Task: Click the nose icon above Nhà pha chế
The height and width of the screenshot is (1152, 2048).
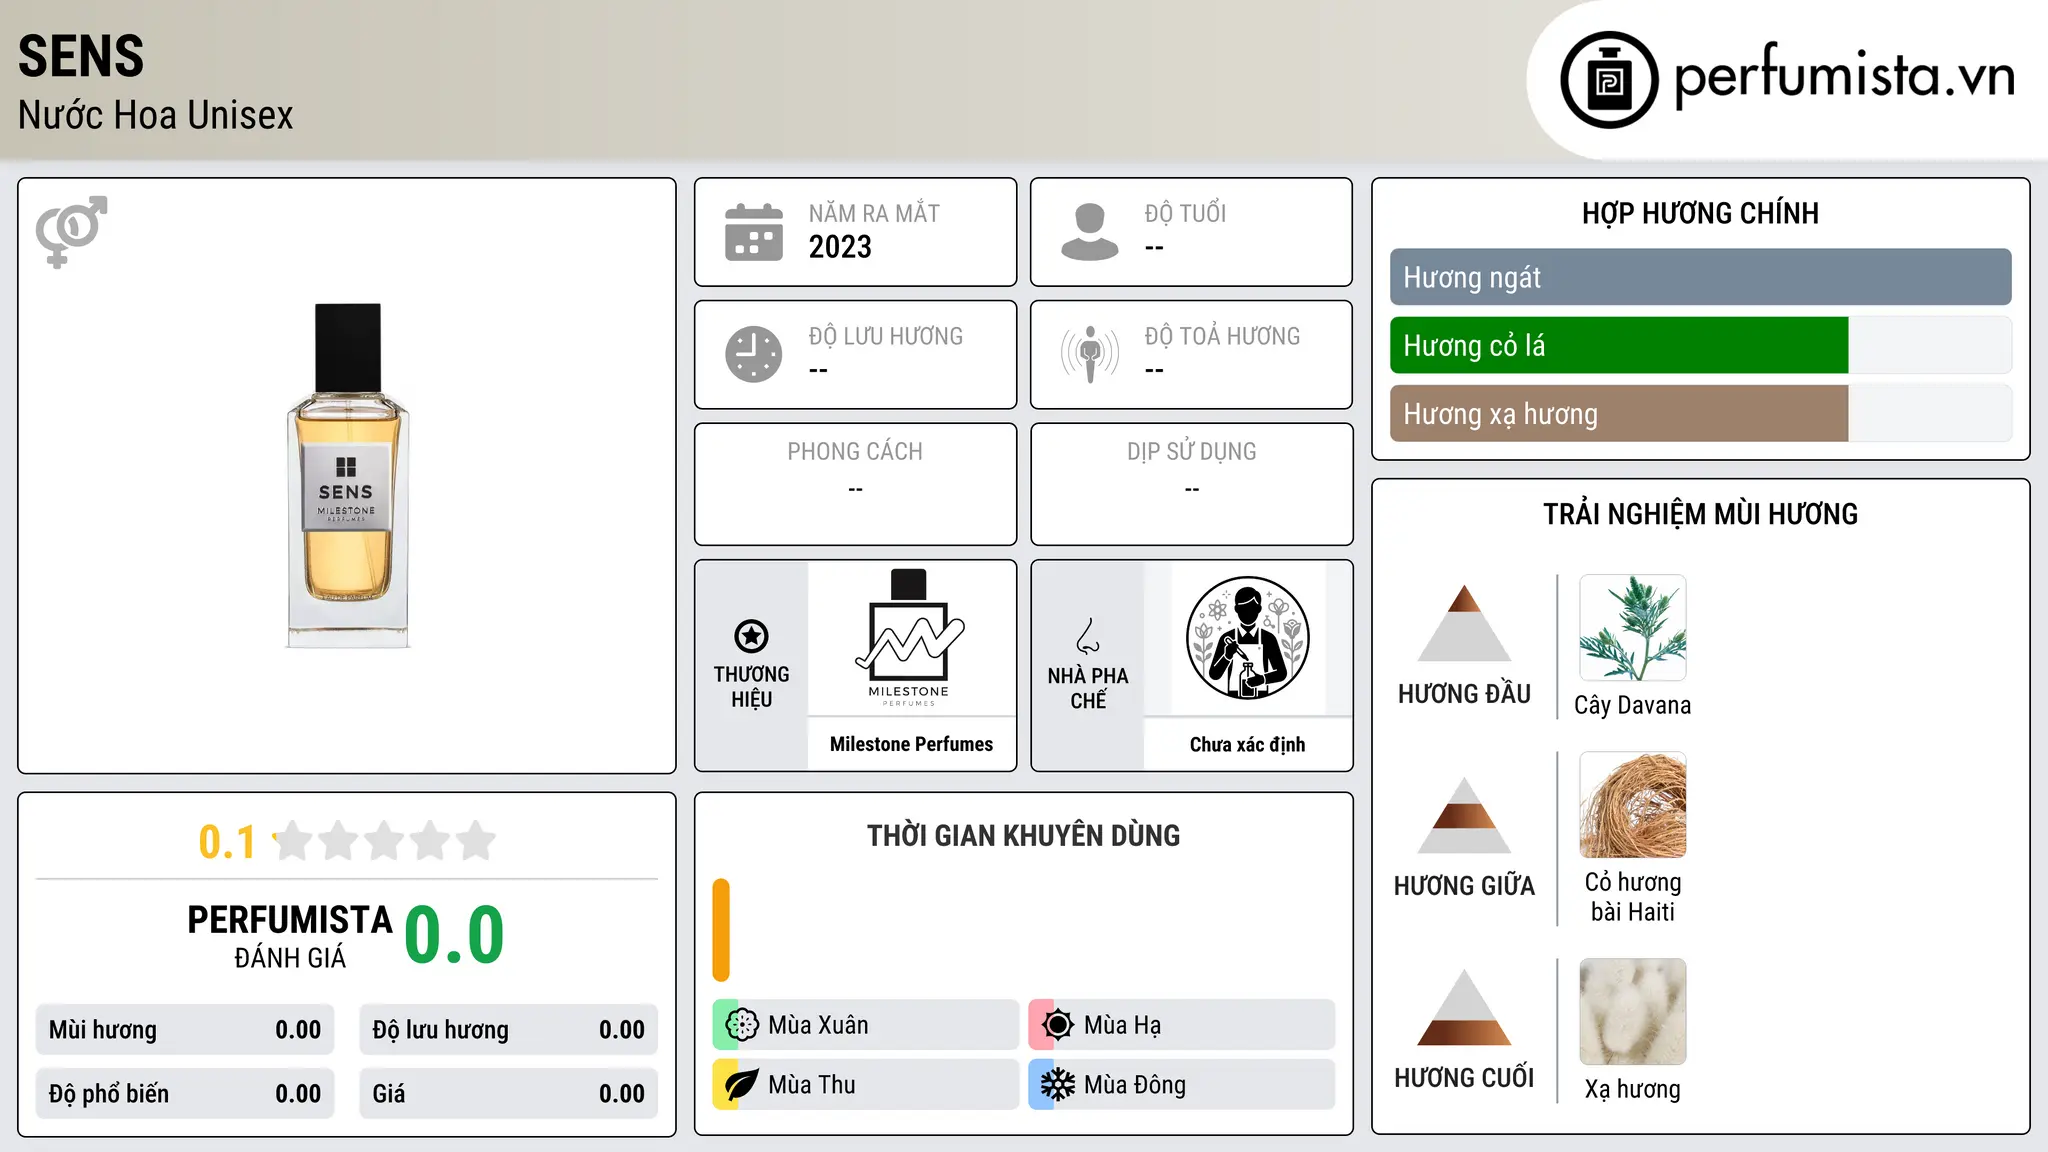Action: coord(1088,635)
